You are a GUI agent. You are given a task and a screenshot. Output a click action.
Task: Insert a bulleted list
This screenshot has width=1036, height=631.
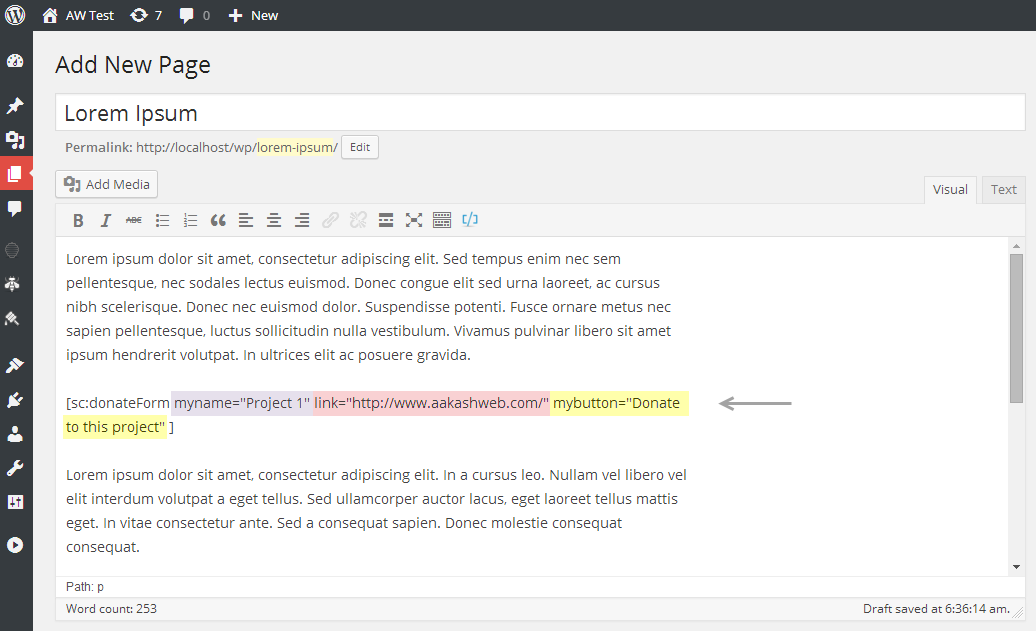pos(162,221)
